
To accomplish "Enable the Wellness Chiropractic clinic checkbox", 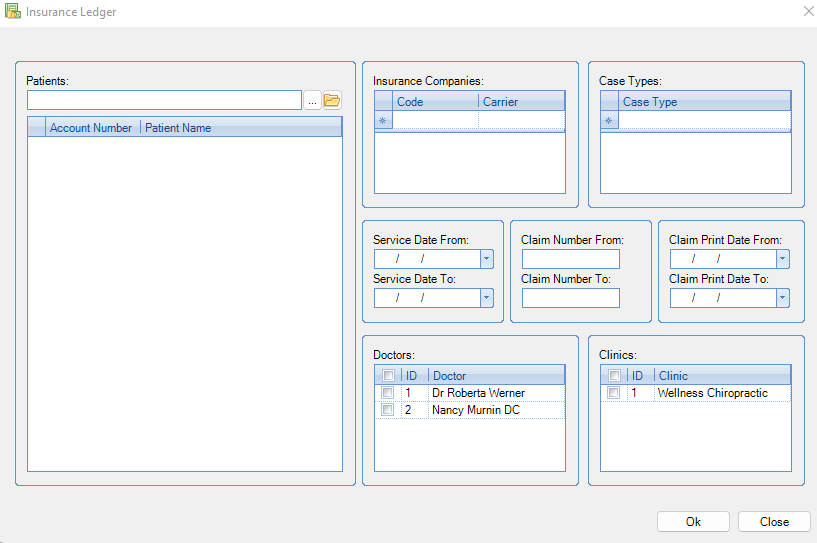I will [614, 393].
